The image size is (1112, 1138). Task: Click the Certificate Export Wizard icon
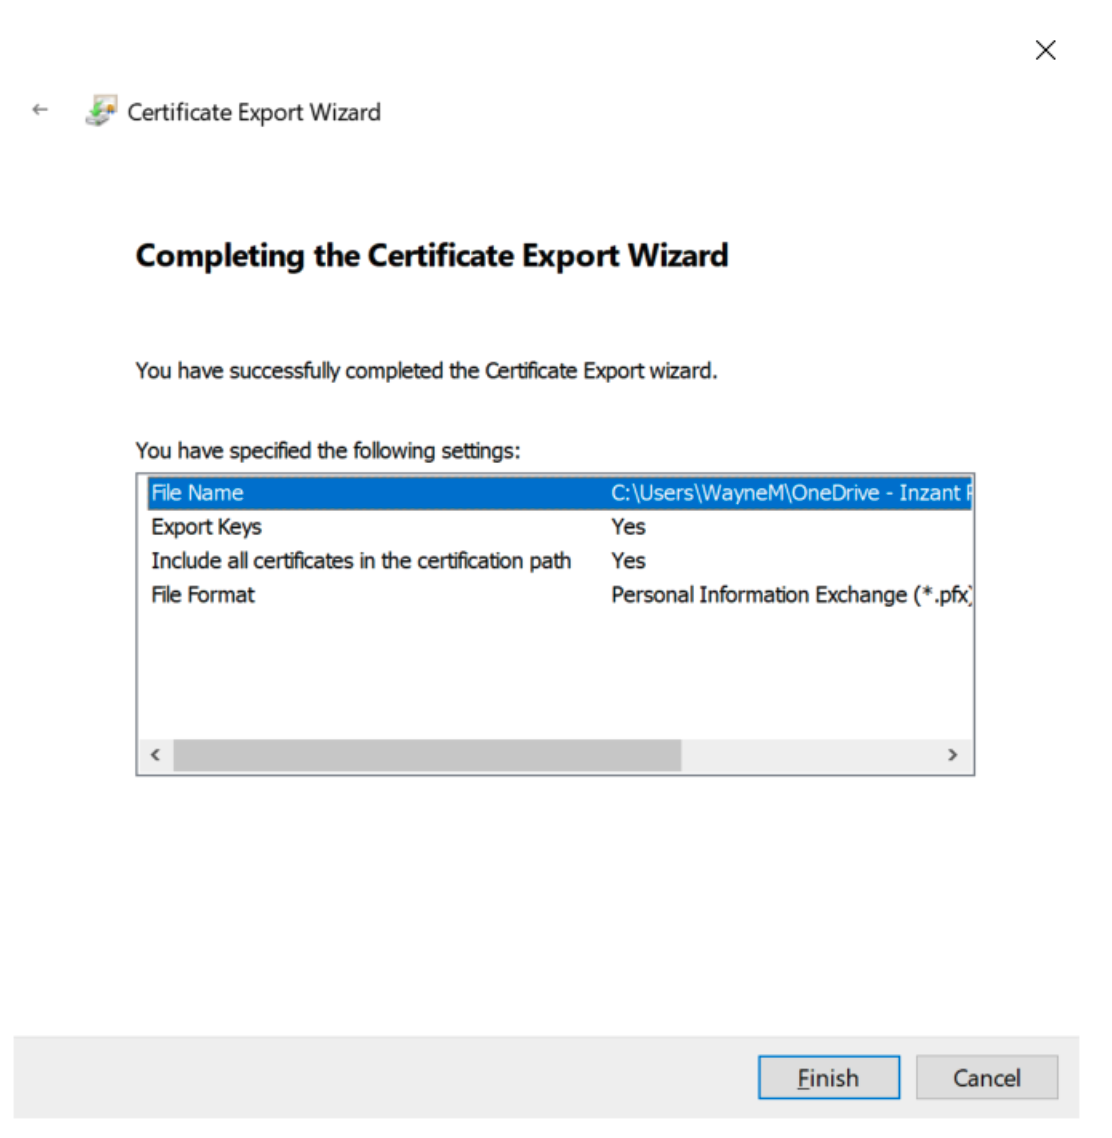tap(101, 111)
